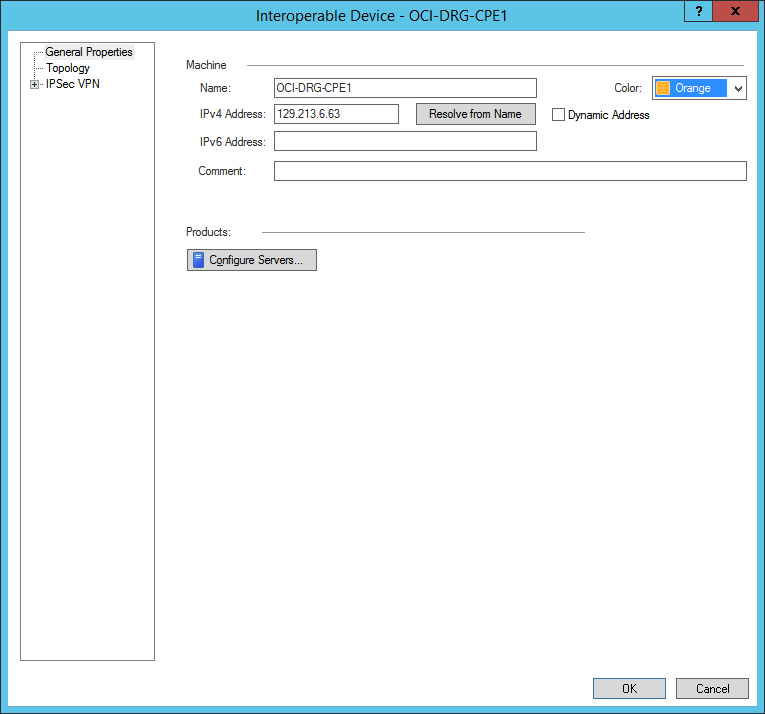Image resolution: width=765 pixels, height=714 pixels.
Task: Click the empty IPv6 Address field
Action: point(405,141)
